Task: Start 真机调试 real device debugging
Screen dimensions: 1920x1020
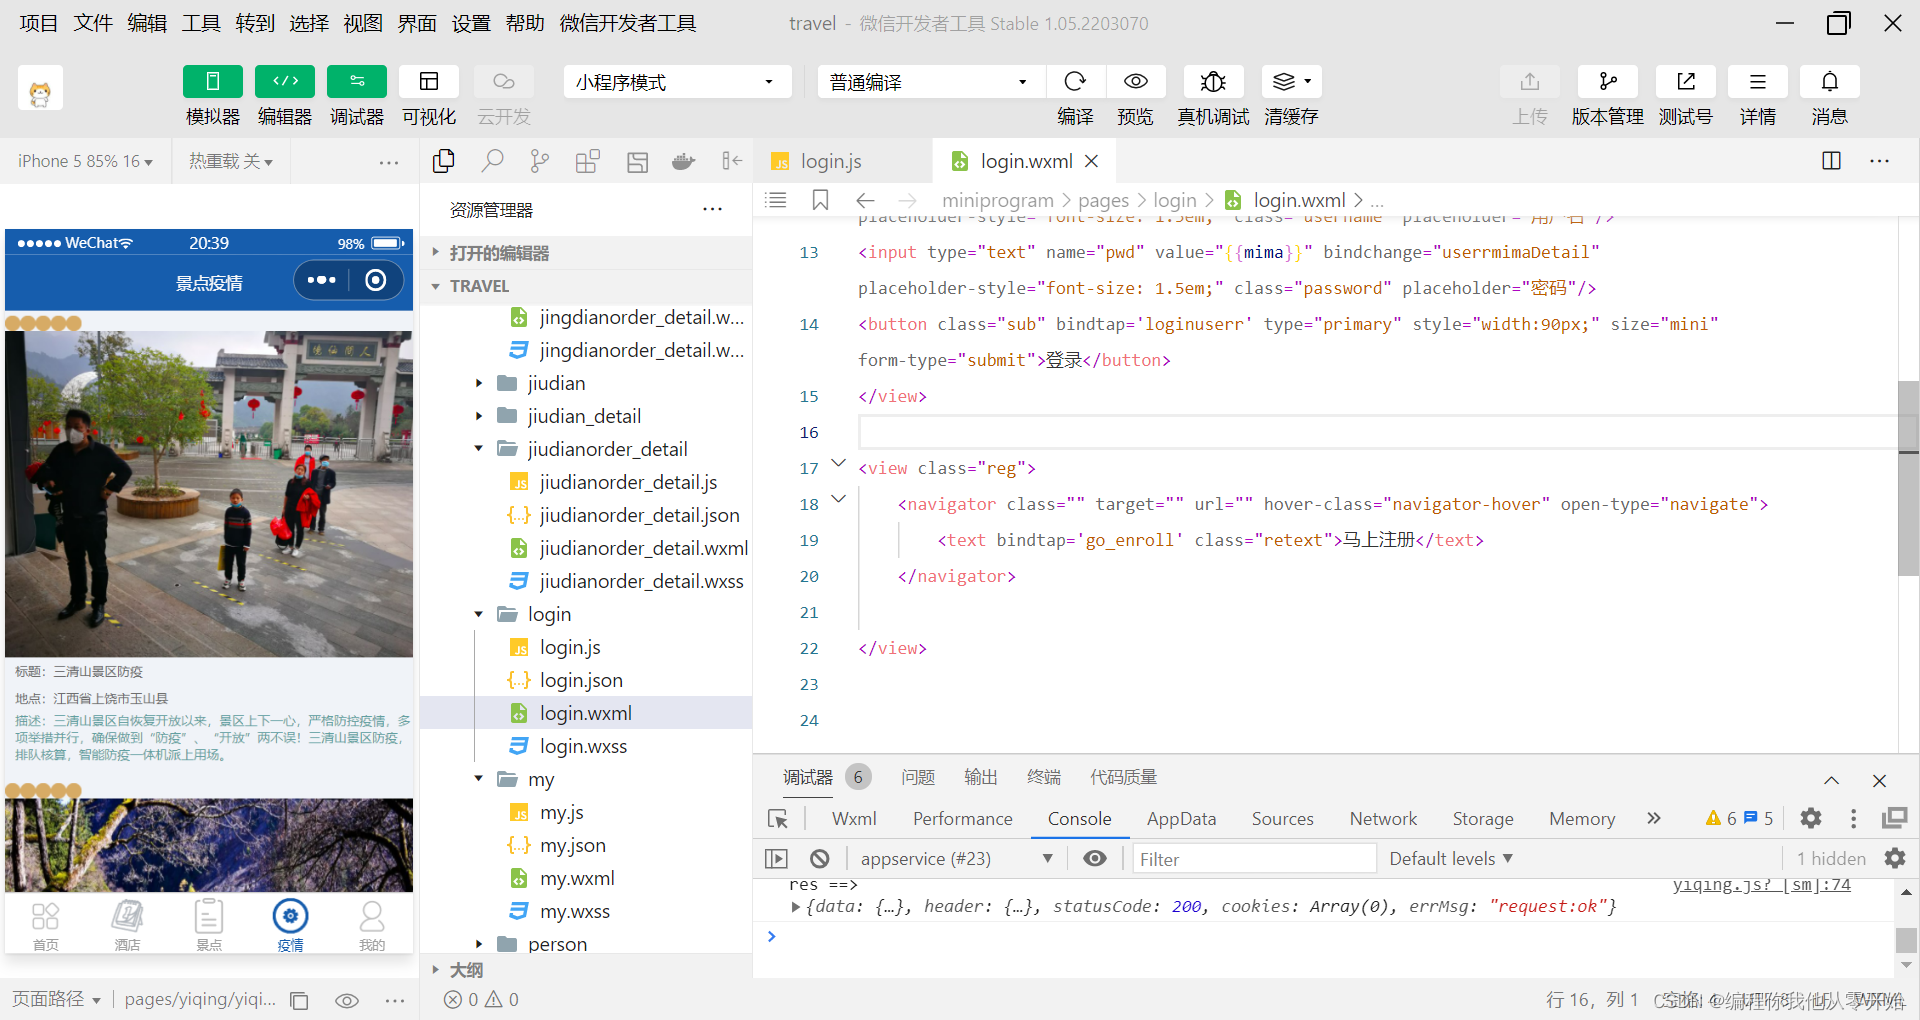Action: [1213, 81]
